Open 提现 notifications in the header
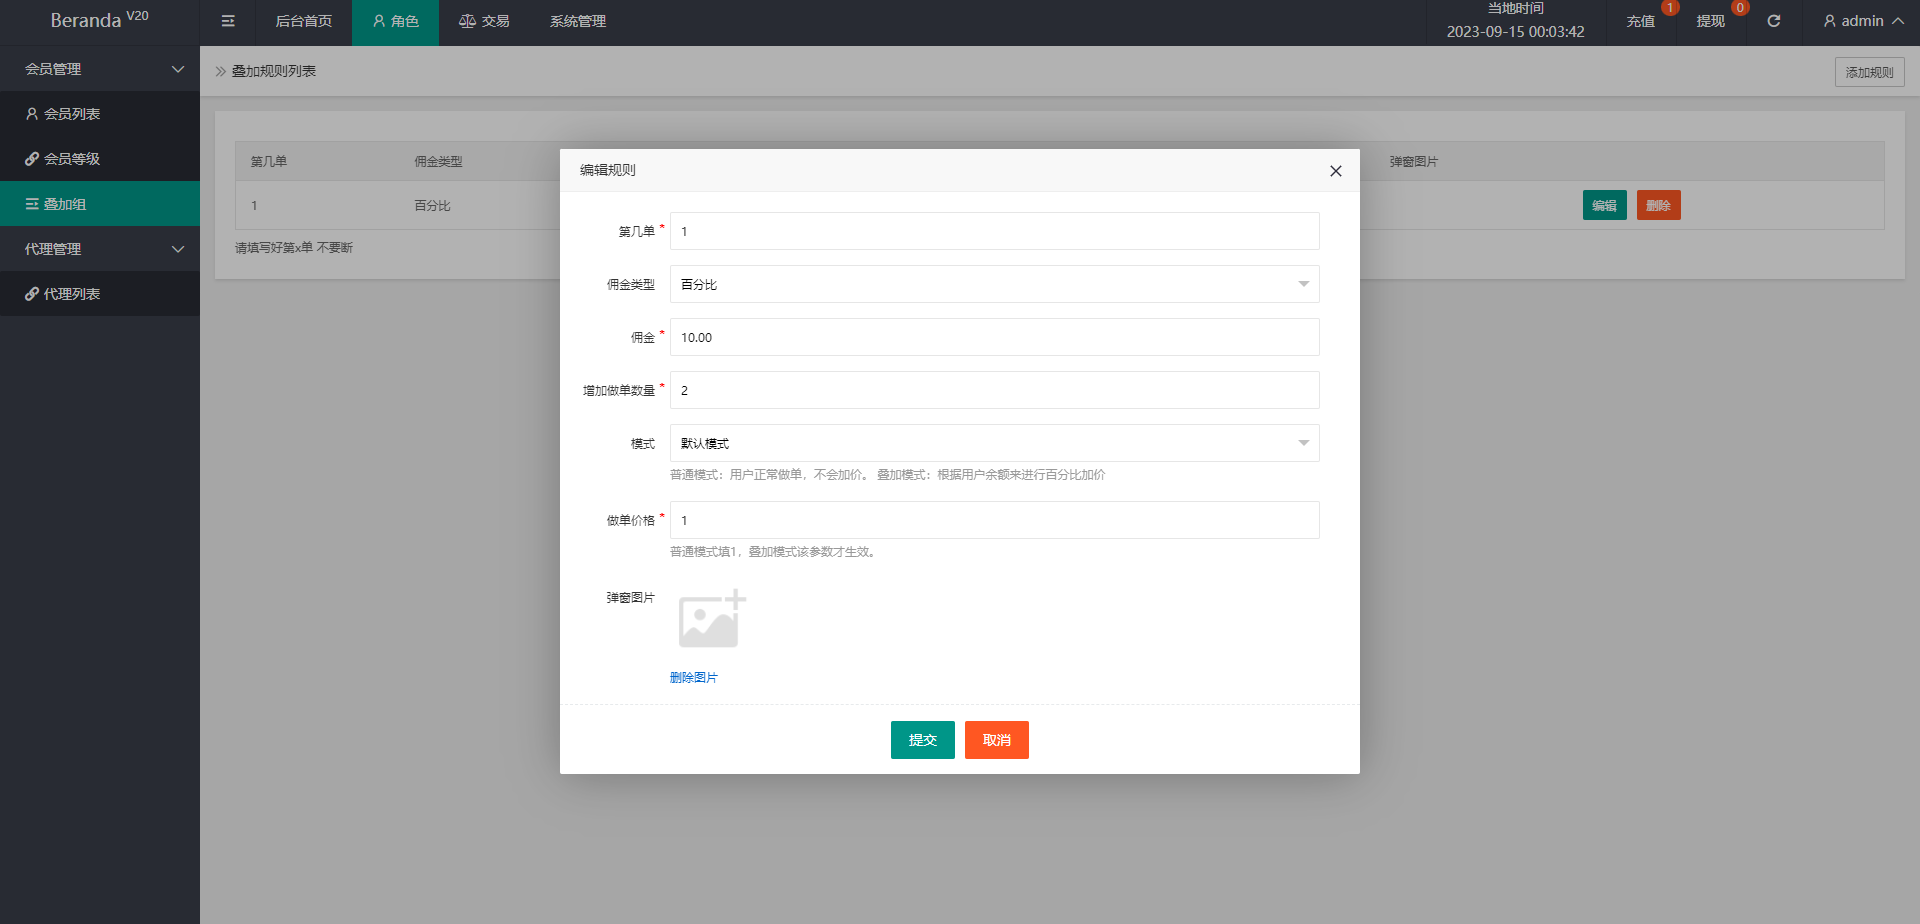This screenshot has height=924, width=1920. coord(1710,21)
